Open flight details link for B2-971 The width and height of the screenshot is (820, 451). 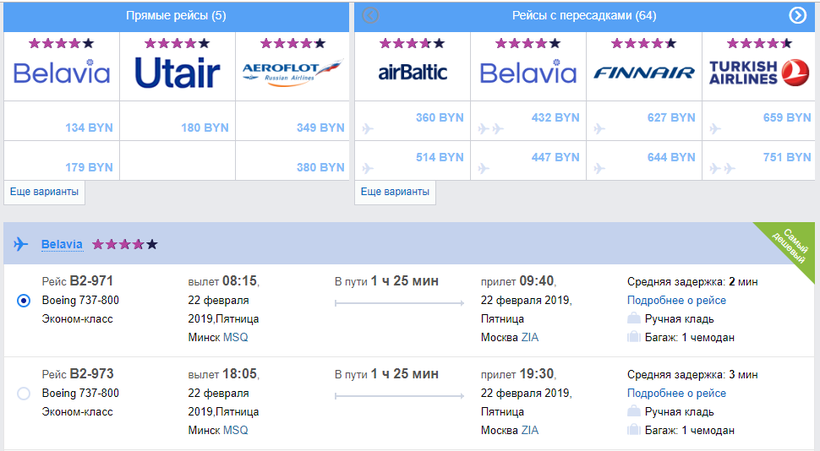point(676,300)
